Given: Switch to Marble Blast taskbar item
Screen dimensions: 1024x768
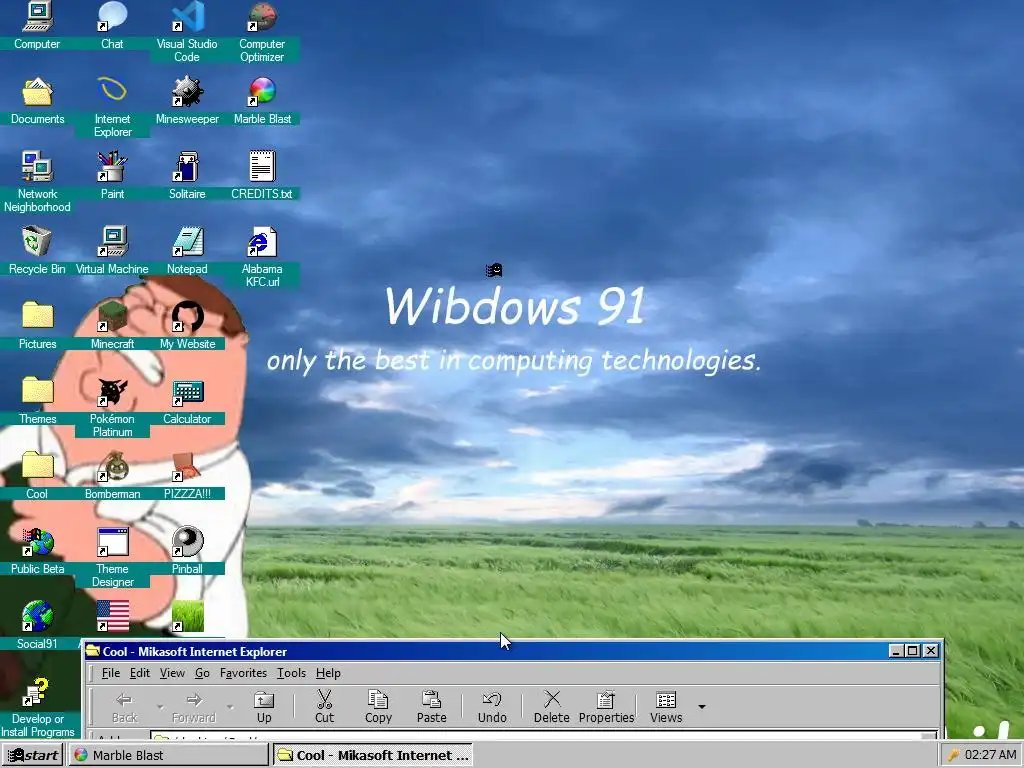Looking at the screenshot, I should coord(168,755).
